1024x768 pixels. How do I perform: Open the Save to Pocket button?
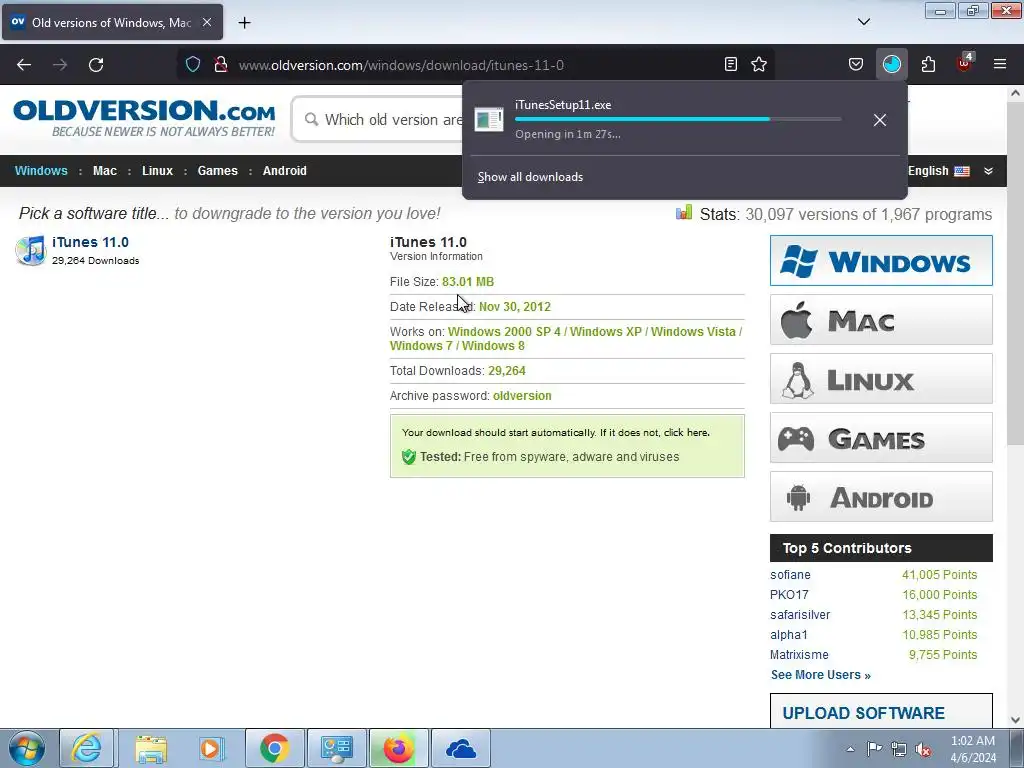pos(856,64)
